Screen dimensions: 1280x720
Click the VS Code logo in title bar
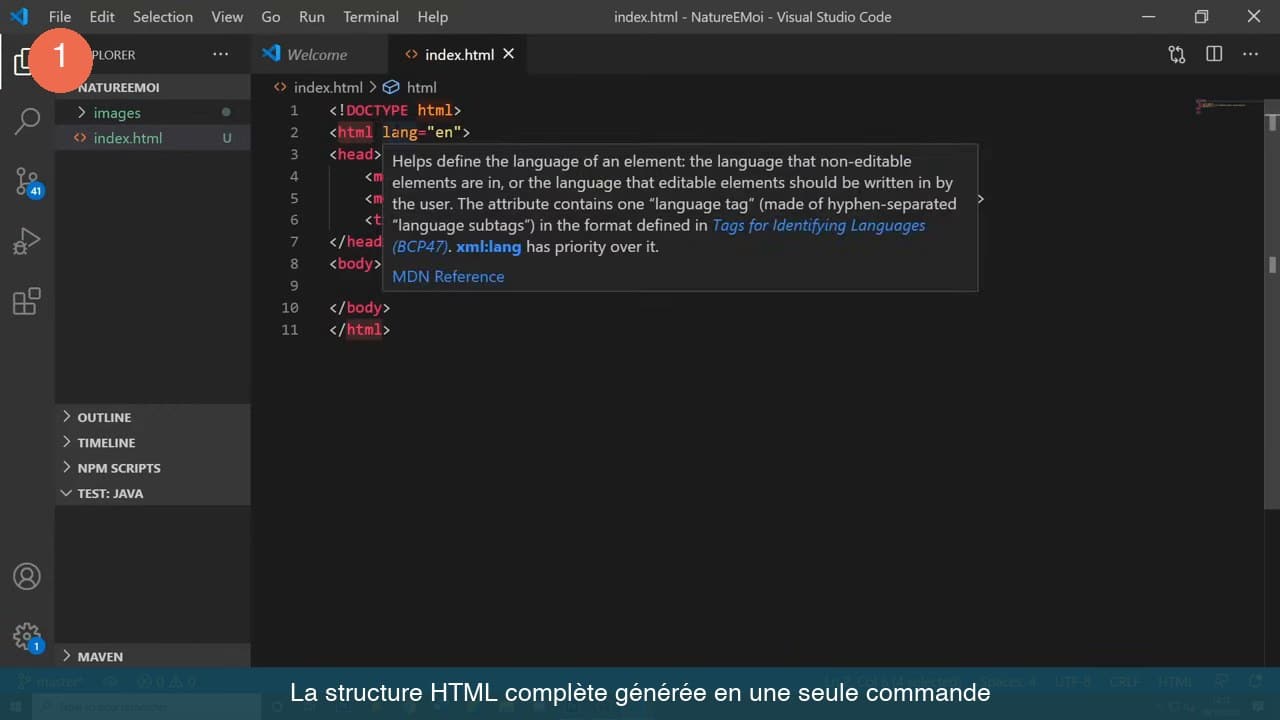click(x=19, y=17)
